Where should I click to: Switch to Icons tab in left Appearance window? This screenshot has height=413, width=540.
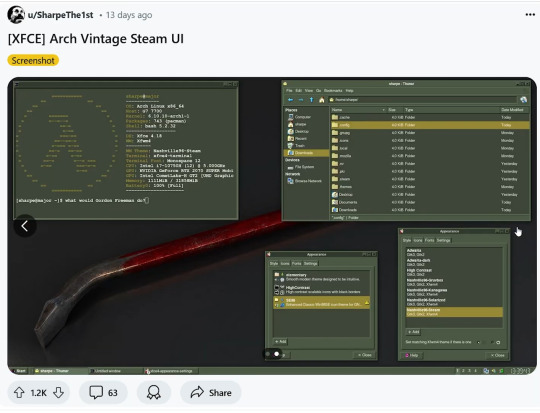285,264
